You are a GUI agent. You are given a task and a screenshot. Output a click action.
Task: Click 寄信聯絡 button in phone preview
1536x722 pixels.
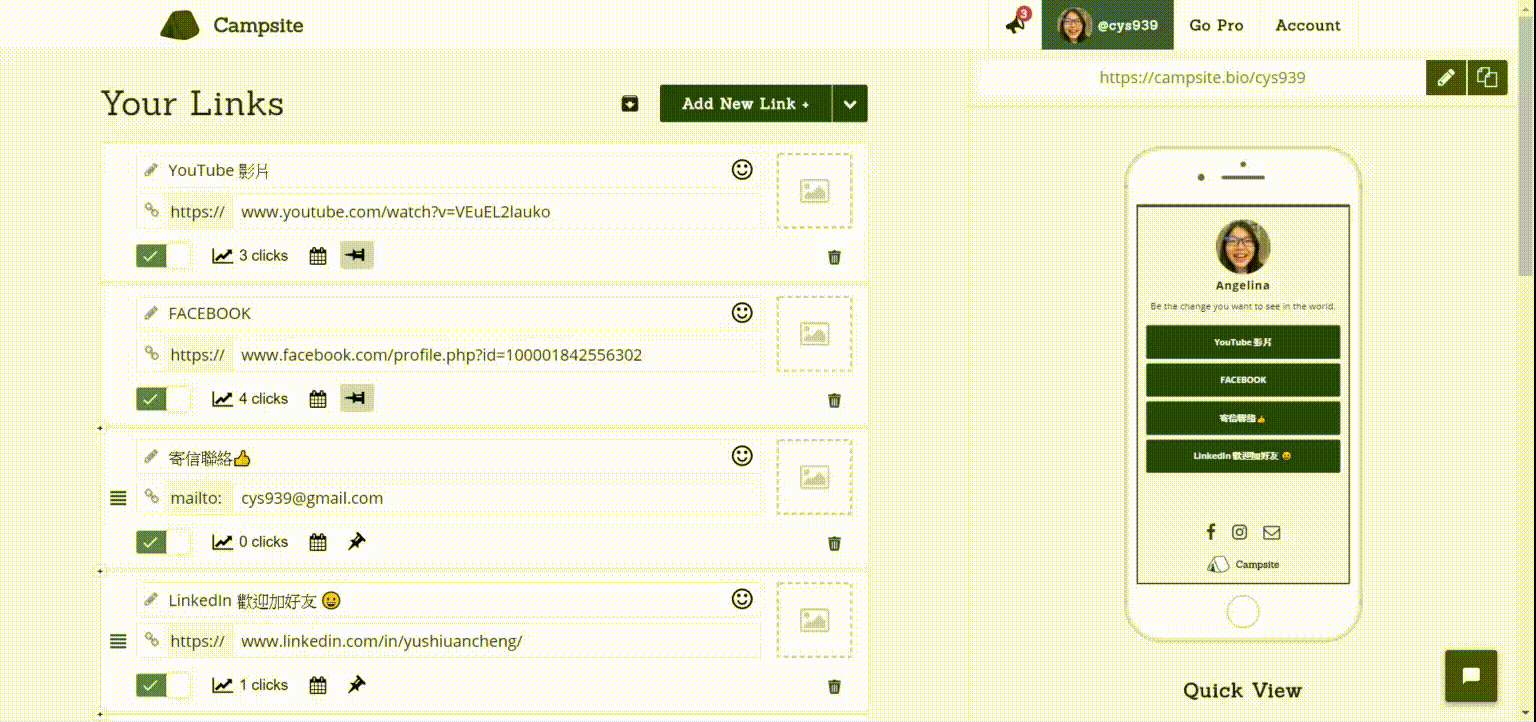pyautogui.click(x=1243, y=418)
